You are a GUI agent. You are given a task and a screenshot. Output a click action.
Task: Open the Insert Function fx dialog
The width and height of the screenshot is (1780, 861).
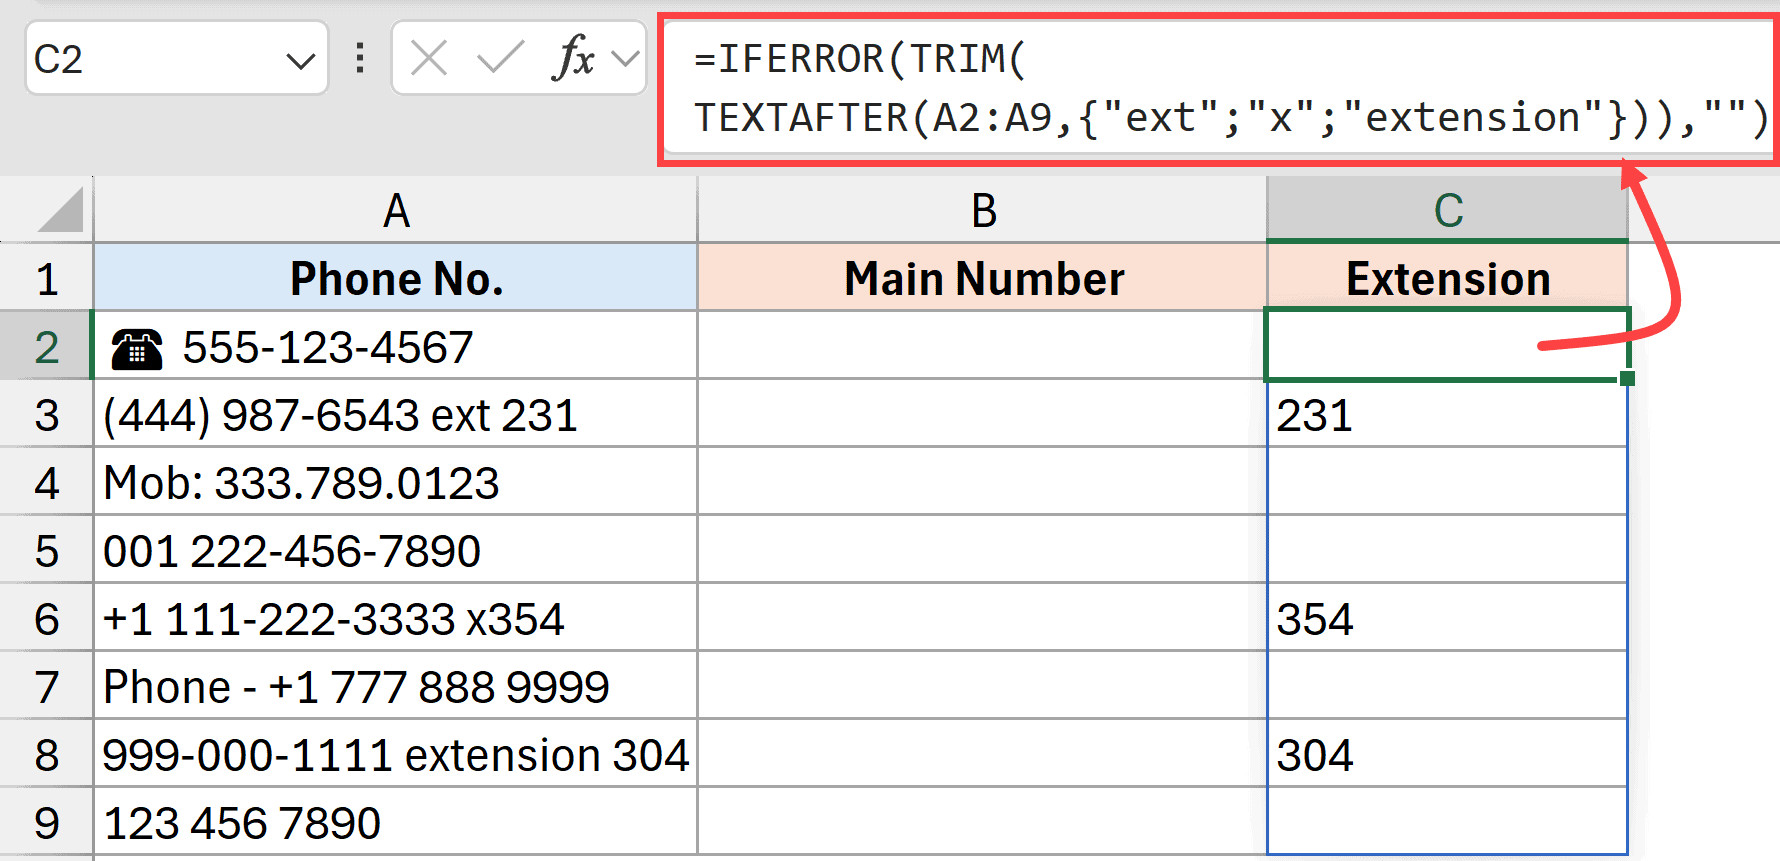pyautogui.click(x=573, y=59)
